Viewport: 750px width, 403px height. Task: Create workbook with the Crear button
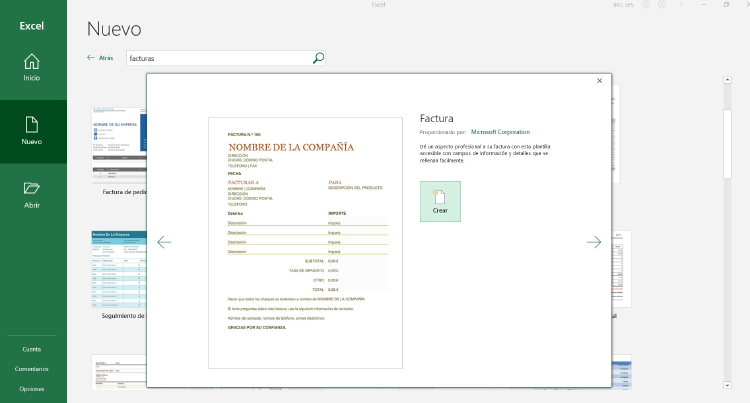(x=440, y=201)
